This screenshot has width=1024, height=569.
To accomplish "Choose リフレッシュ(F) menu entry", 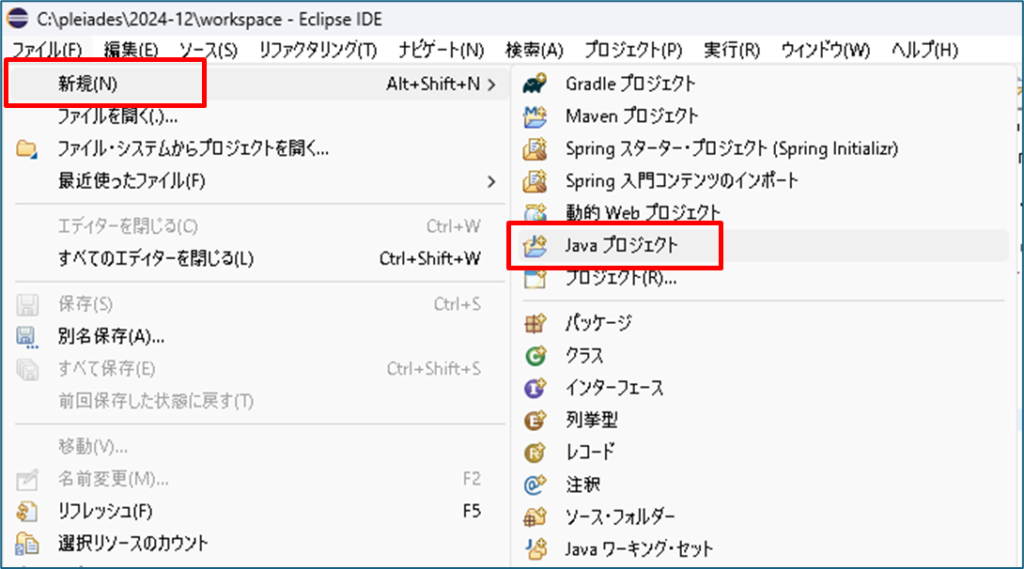I will [105, 512].
